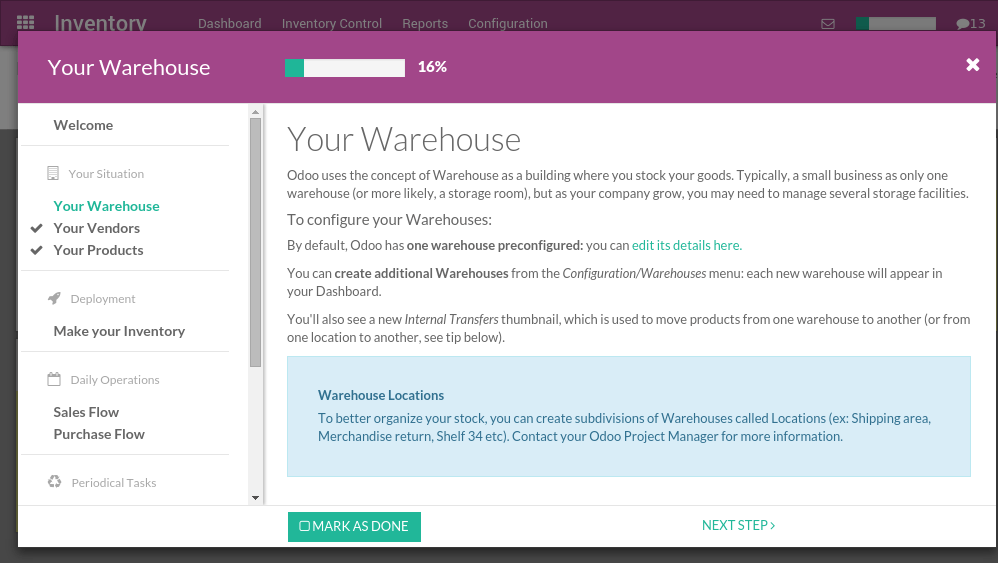Click the Mark As Done button
The width and height of the screenshot is (998, 563).
pos(354,527)
